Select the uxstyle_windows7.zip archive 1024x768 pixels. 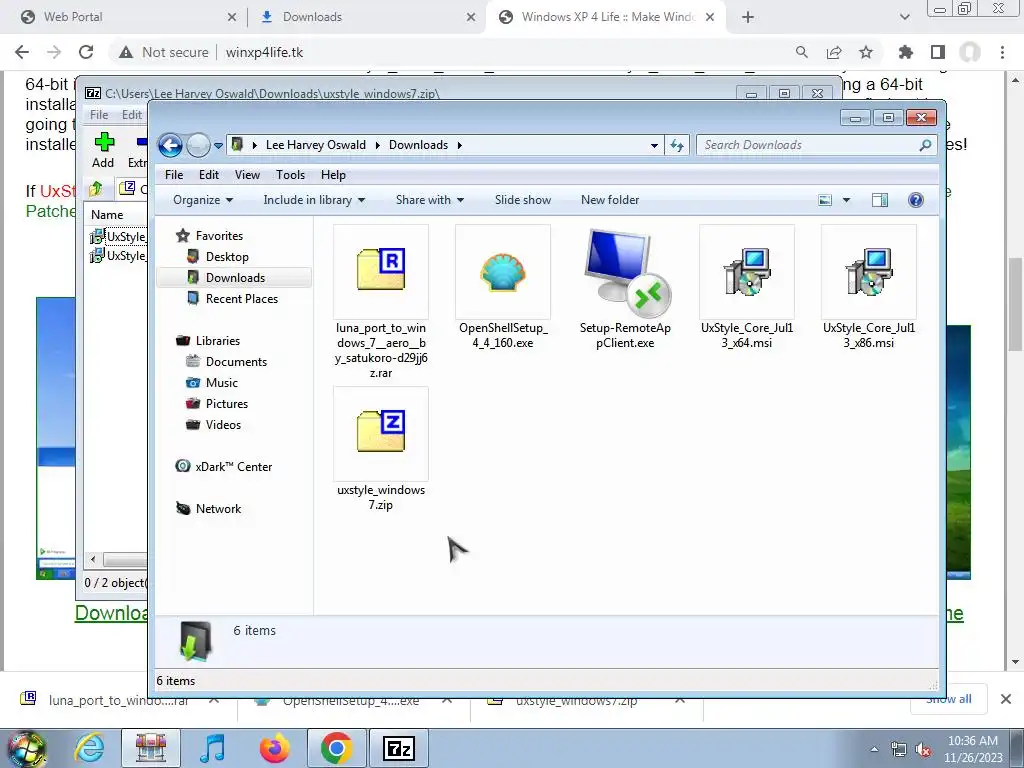point(381,449)
